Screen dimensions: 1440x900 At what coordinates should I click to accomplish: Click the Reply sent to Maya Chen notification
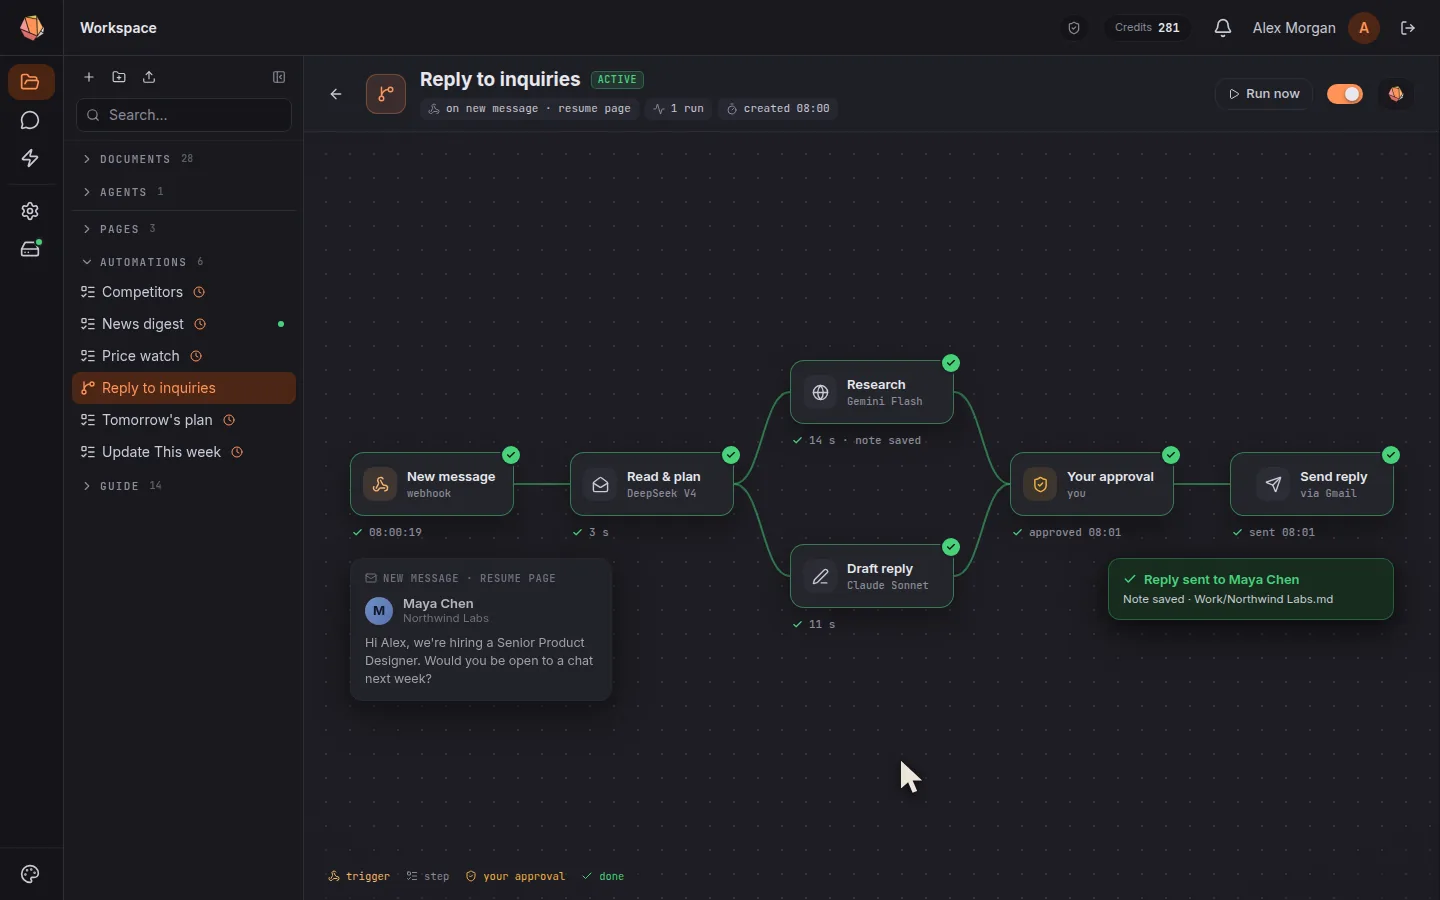tap(1251, 589)
